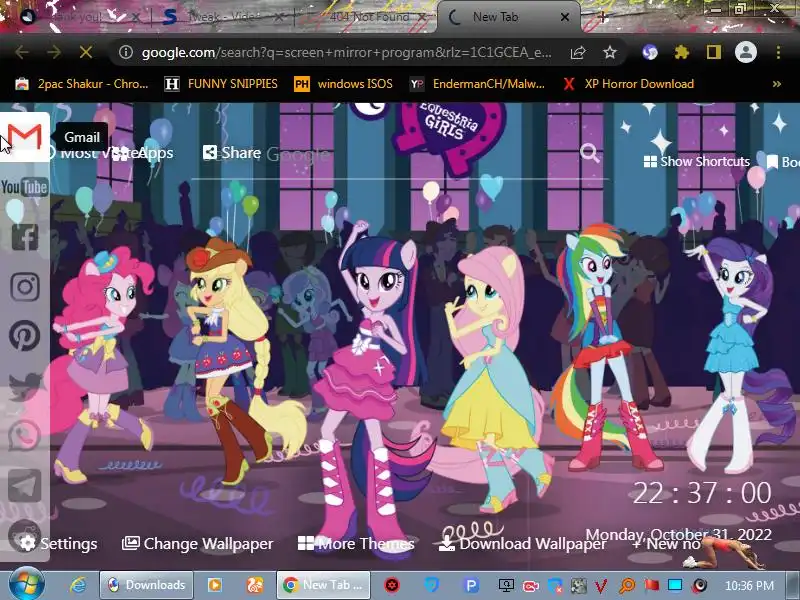Click Download Wallpaper
Screen dimensions: 800x600
tap(522, 543)
